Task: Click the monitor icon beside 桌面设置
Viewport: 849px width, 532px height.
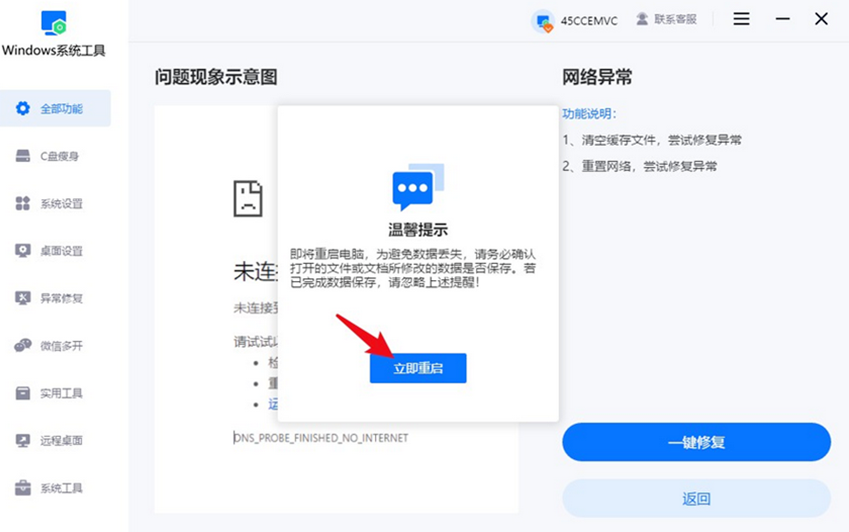Action: pos(23,251)
